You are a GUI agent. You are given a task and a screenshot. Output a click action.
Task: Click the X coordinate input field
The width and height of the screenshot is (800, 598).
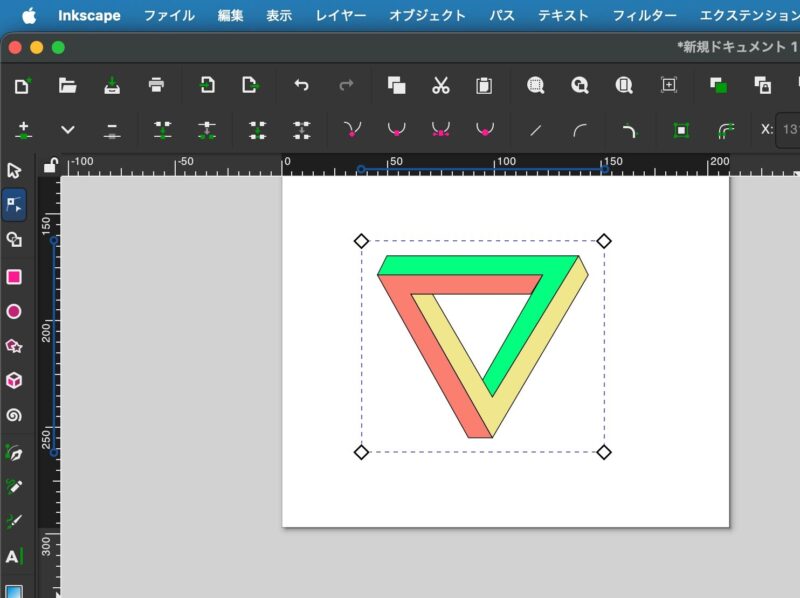pos(790,129)
